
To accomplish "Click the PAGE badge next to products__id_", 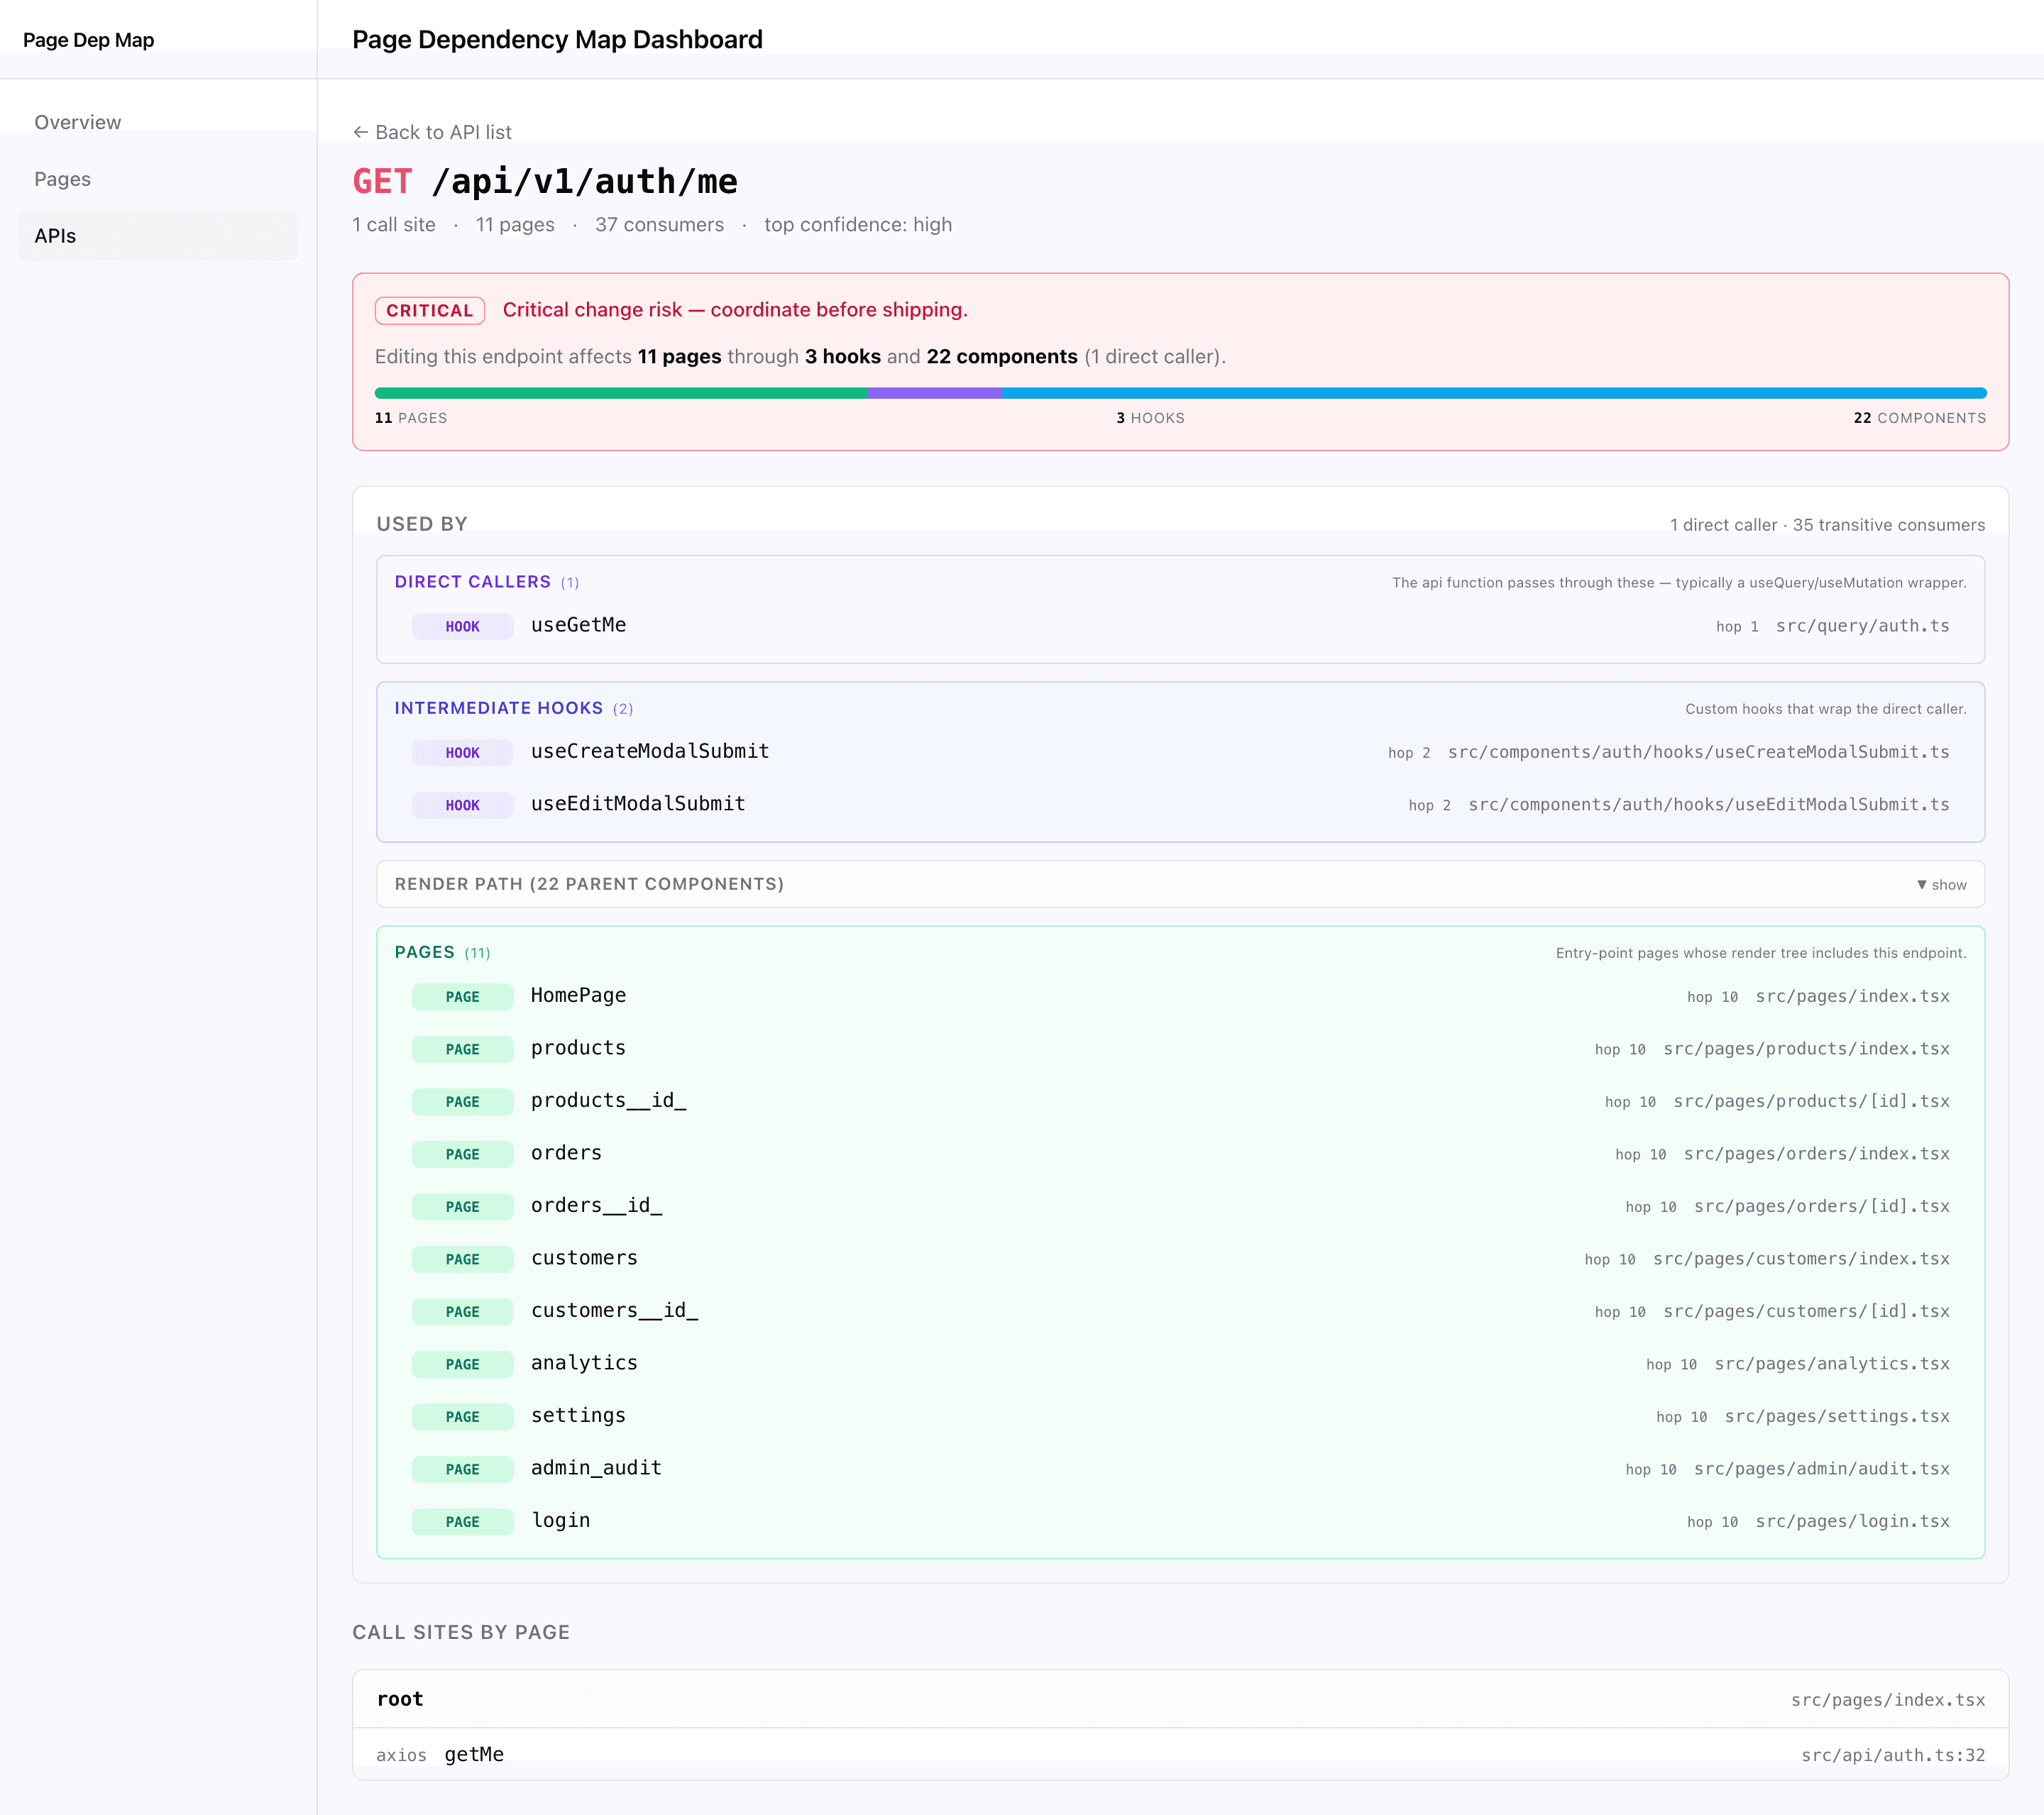I will tap(462, 1101).
